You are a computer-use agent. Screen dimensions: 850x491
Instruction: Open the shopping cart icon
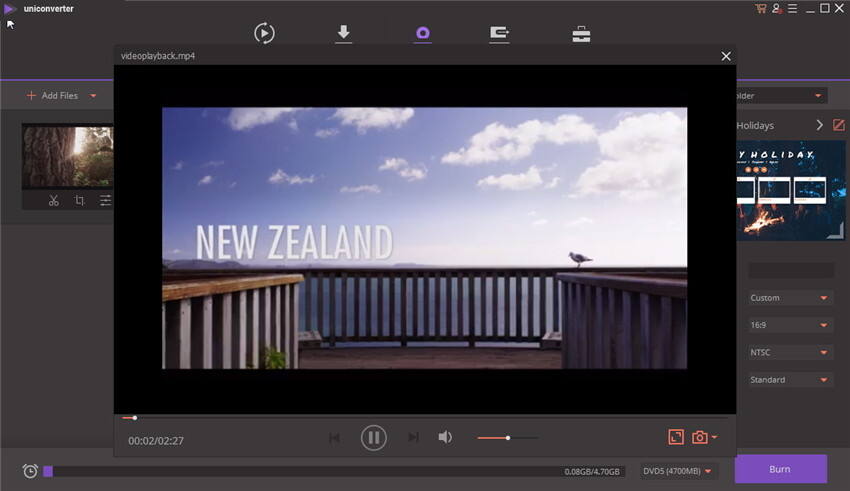tap(761, 9)
